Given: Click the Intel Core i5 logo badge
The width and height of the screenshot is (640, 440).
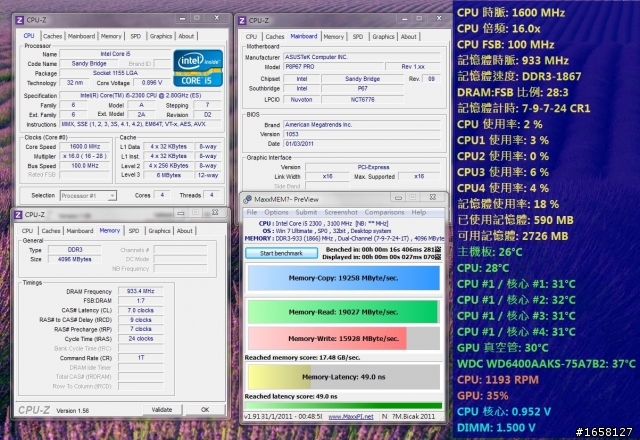Looking at the screenshot, I should click(x=198, y=68).
